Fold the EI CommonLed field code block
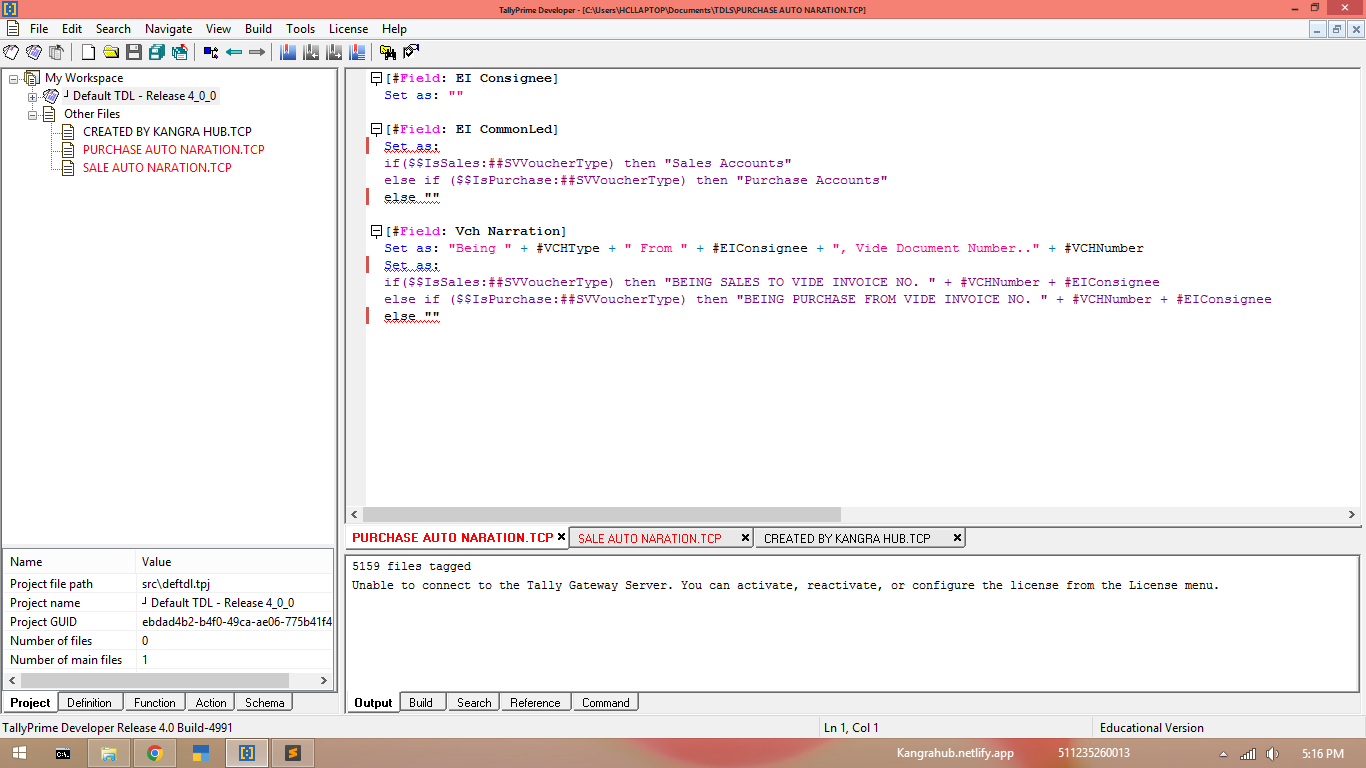The width and height of the screenshot is (1366, 768). coord(376,129)
